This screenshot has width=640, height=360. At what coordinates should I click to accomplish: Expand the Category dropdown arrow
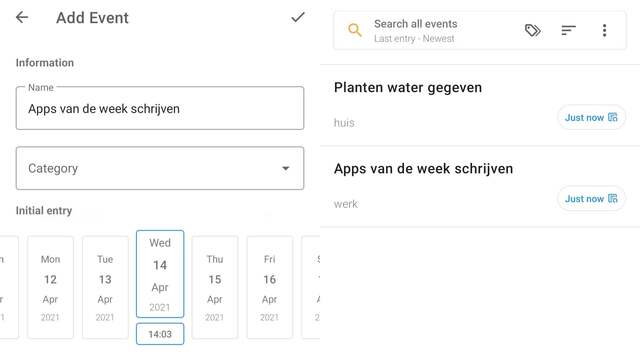pyautogui.click(x=286, y=168)
